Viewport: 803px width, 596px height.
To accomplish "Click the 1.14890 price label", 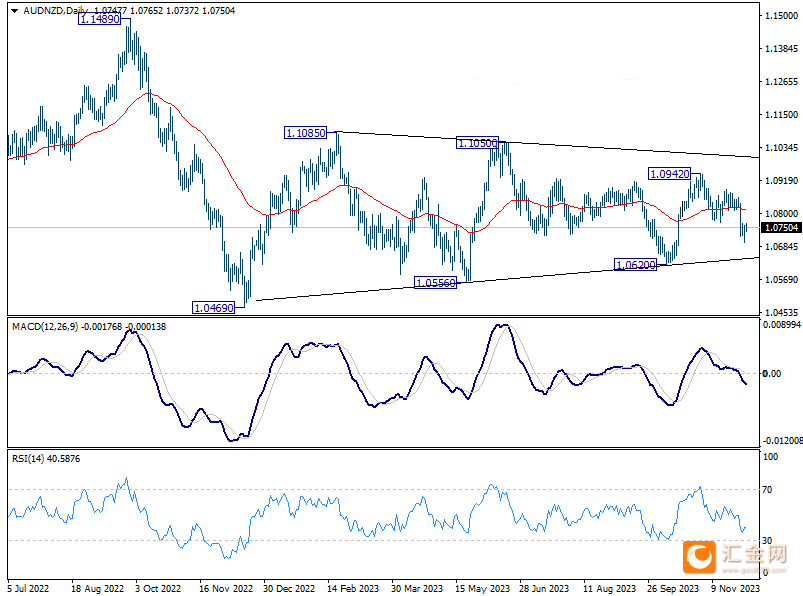I will click(100, 19).
